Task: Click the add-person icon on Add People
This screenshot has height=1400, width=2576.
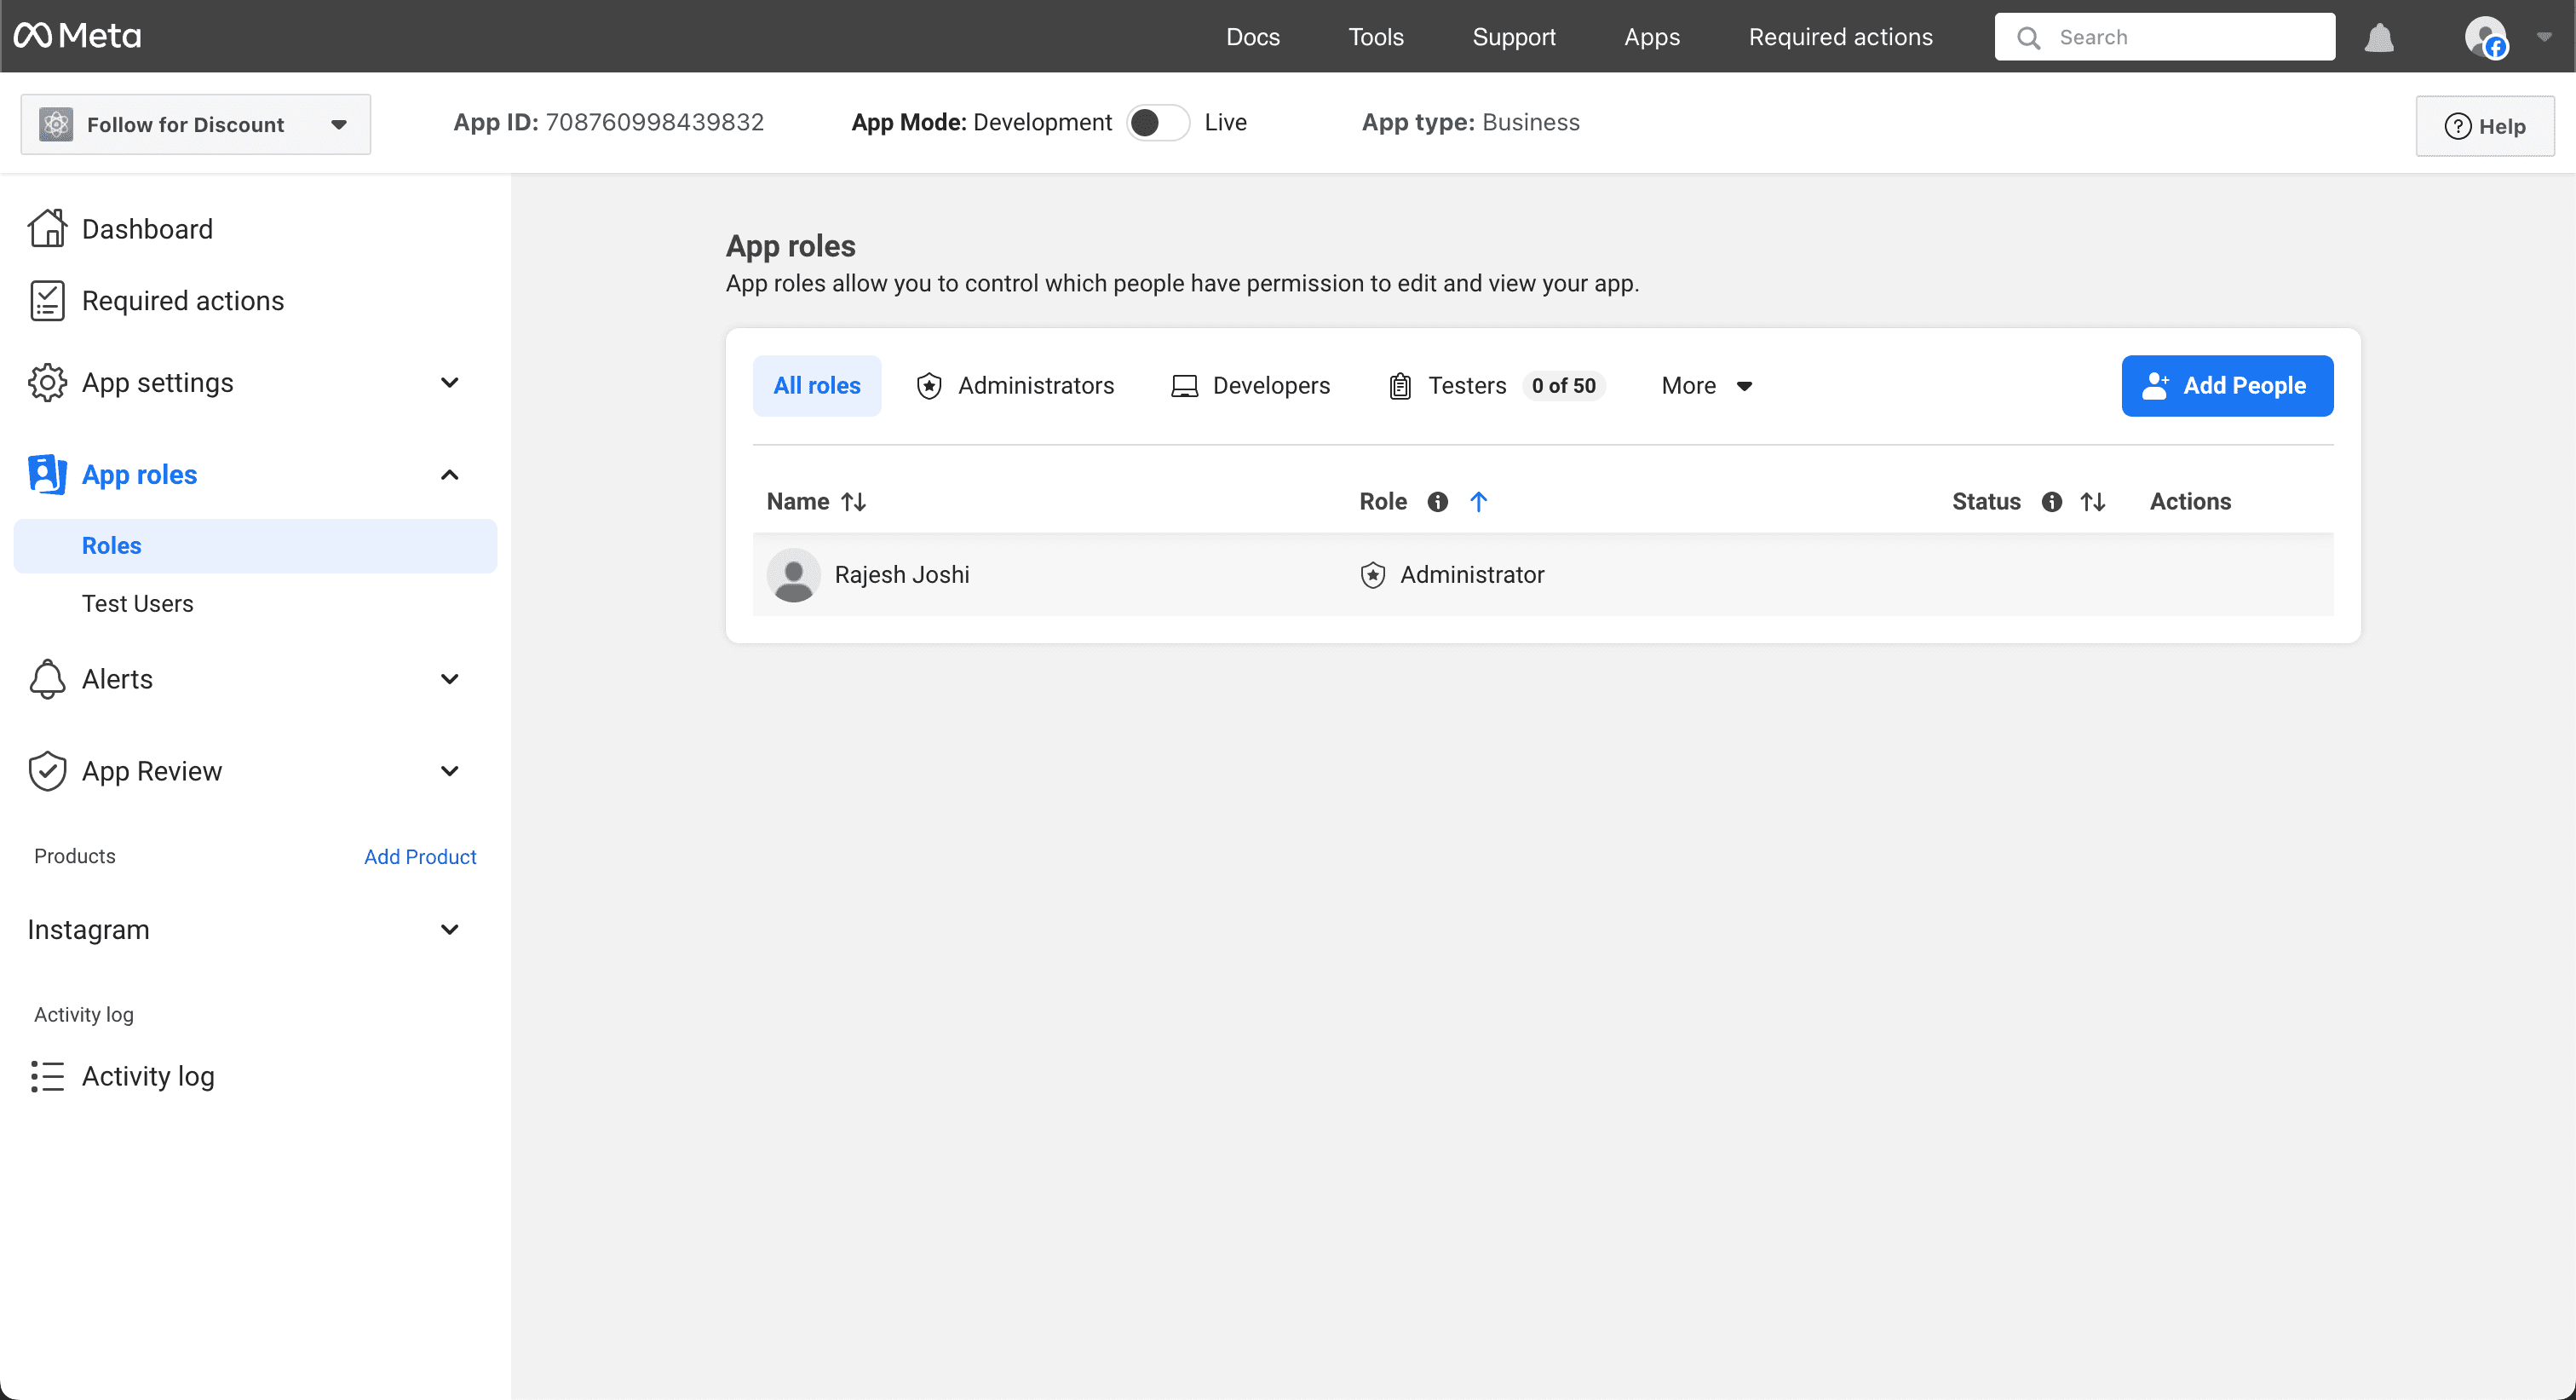Action: pos(2156,386)
